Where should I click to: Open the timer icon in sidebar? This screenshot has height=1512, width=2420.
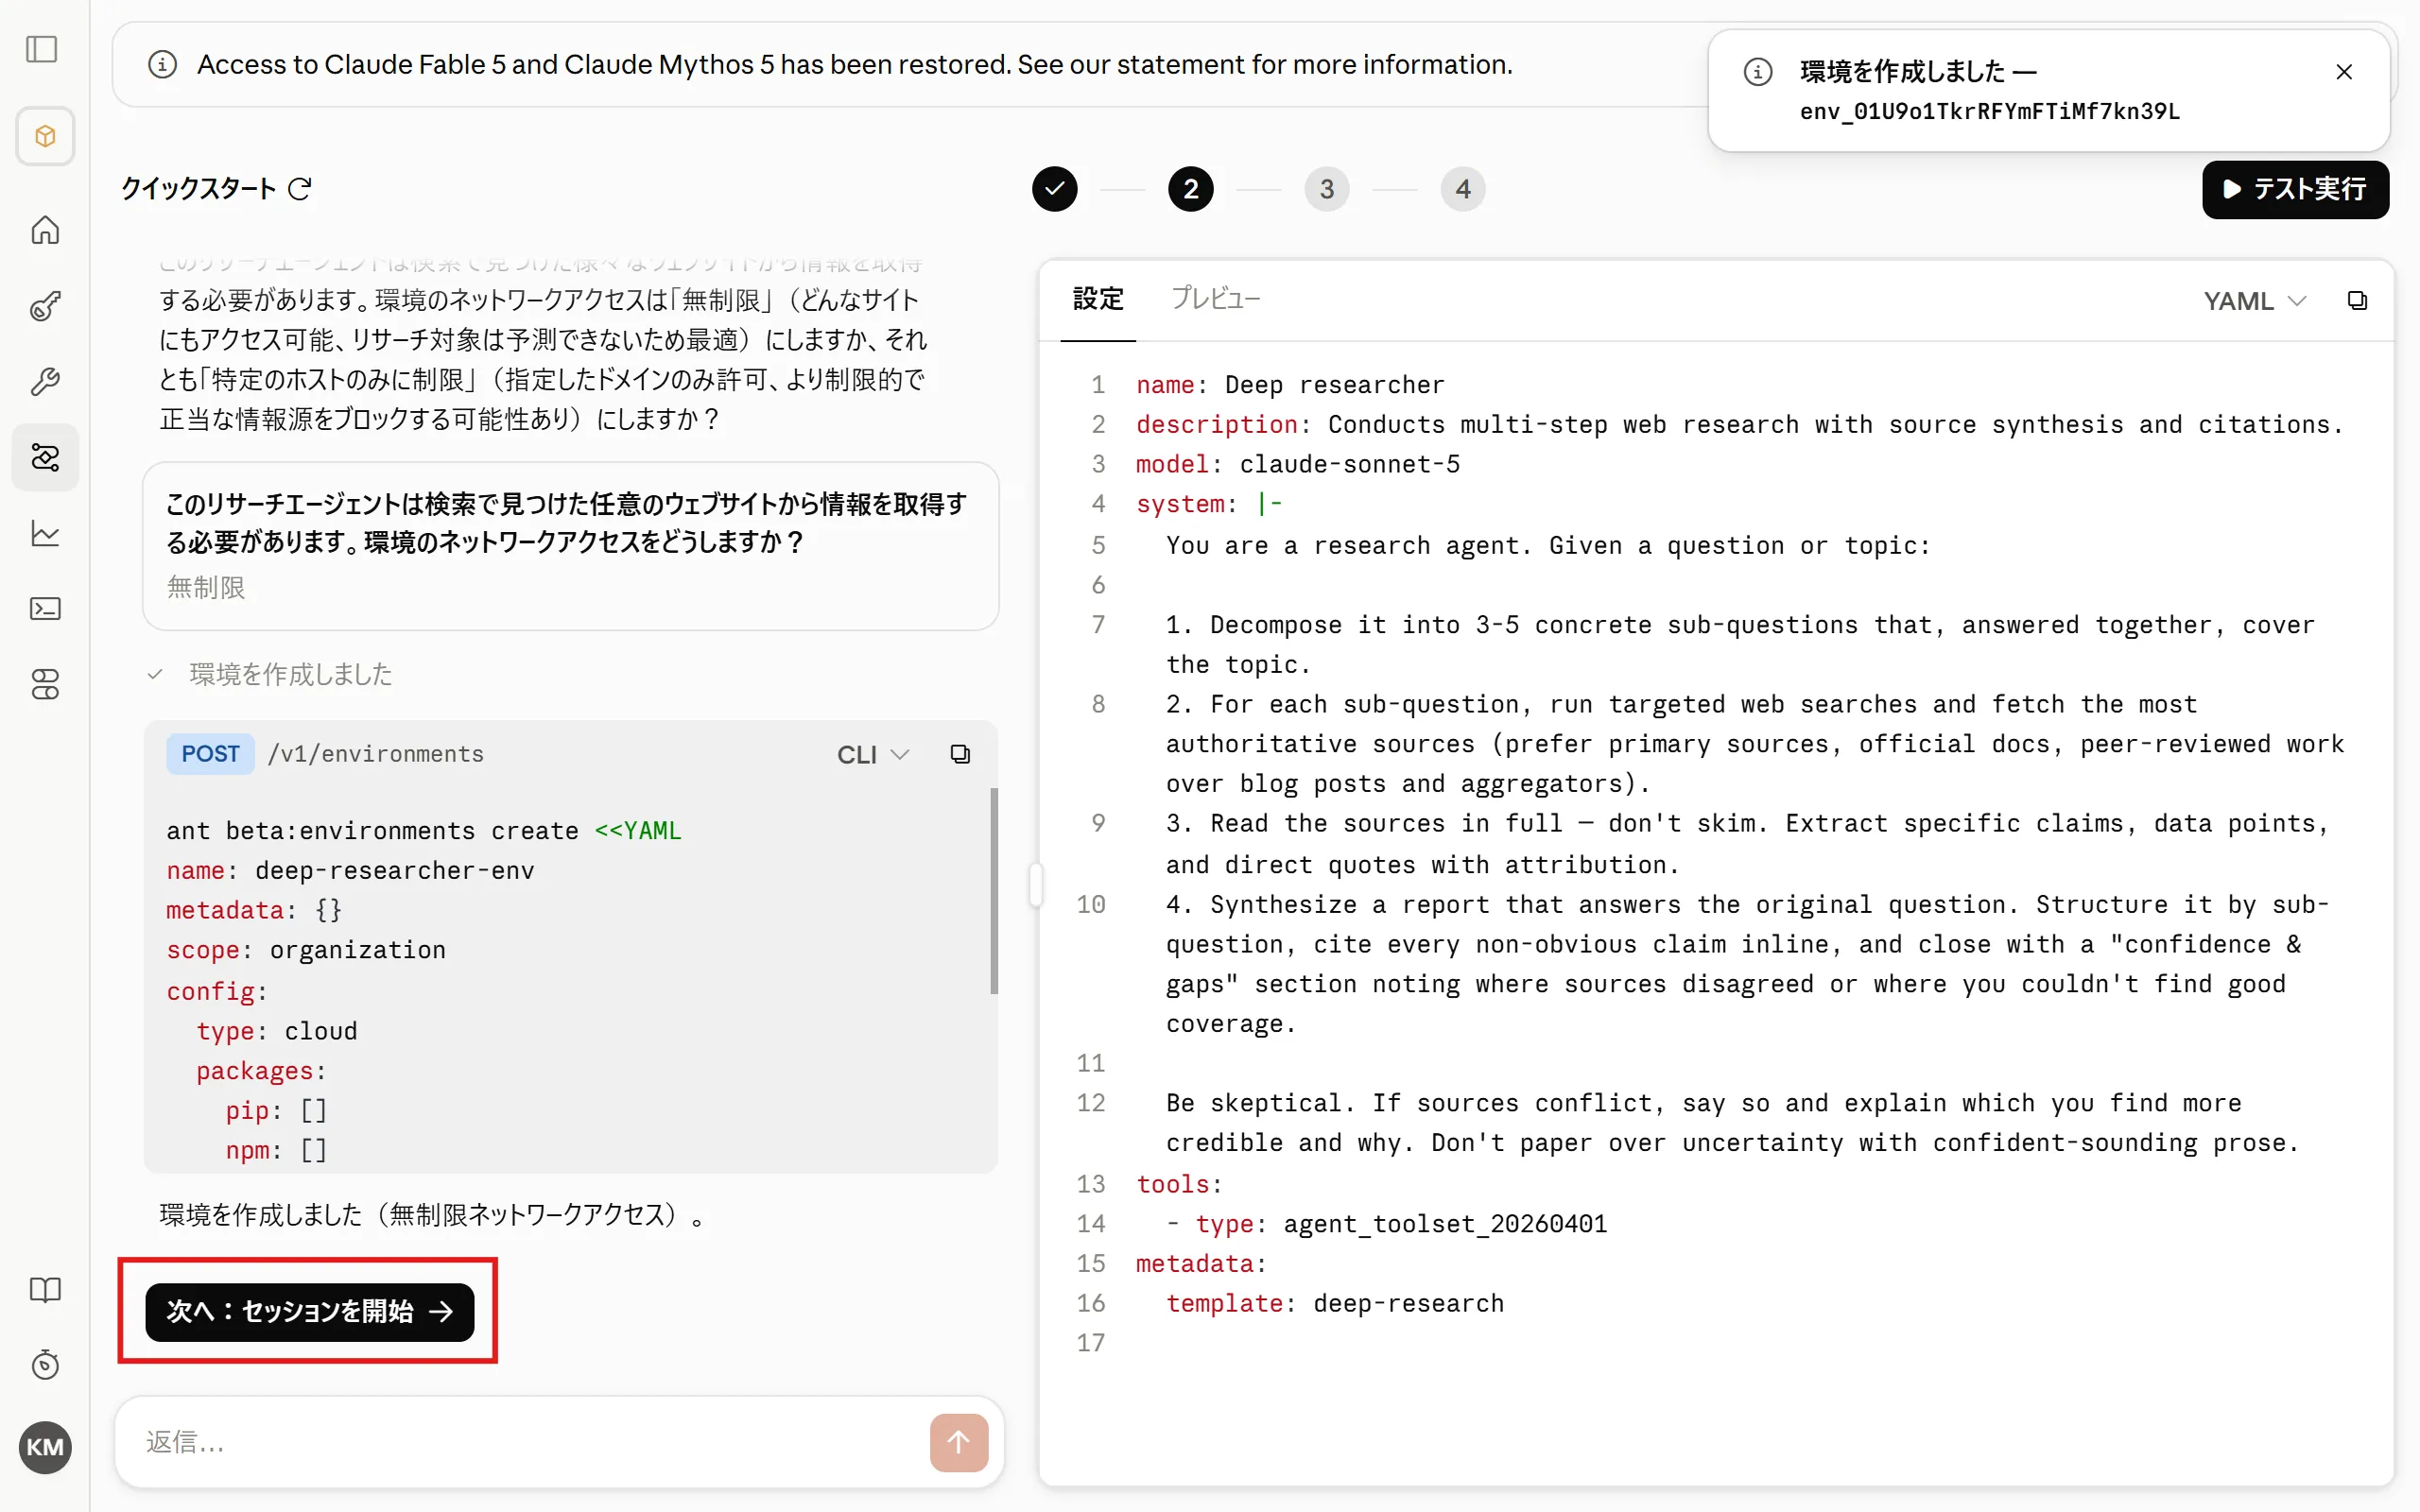[x=45, y=1364]
